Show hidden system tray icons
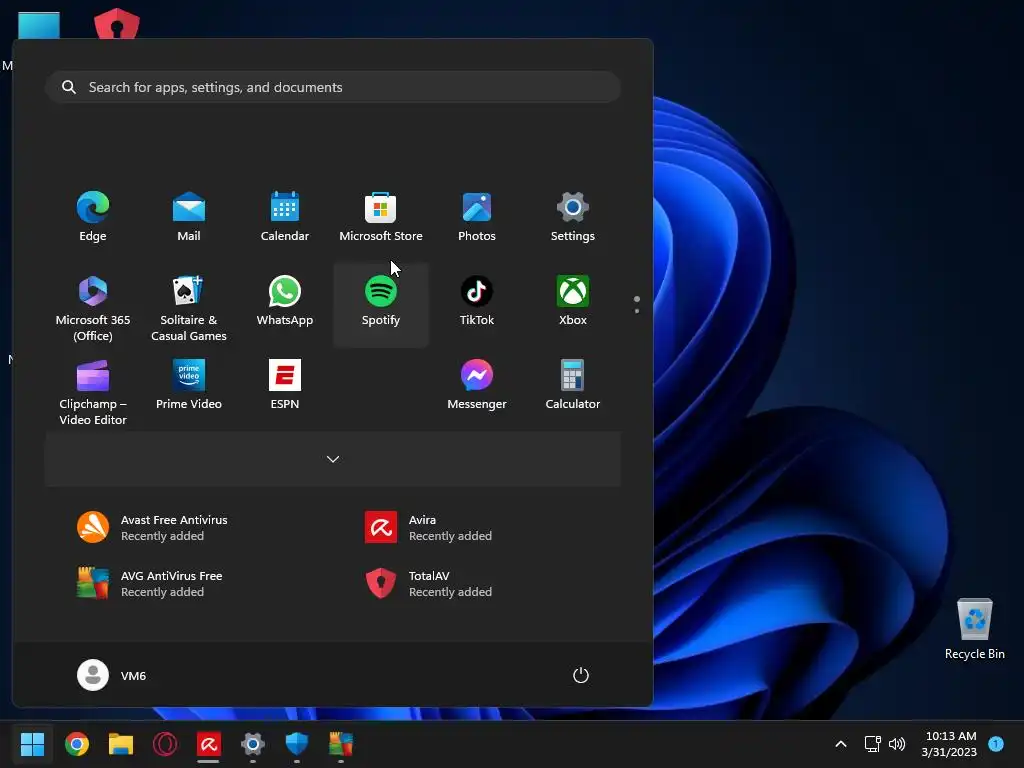 tap(841, 744)
